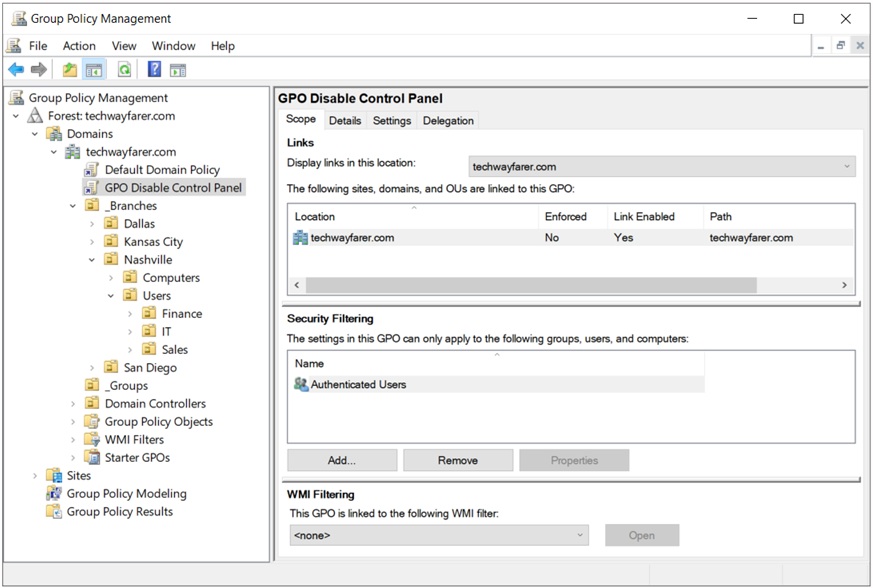Switch to the Delegation tab
Viewport: 873px width, 588px height.
coord(448,120)
